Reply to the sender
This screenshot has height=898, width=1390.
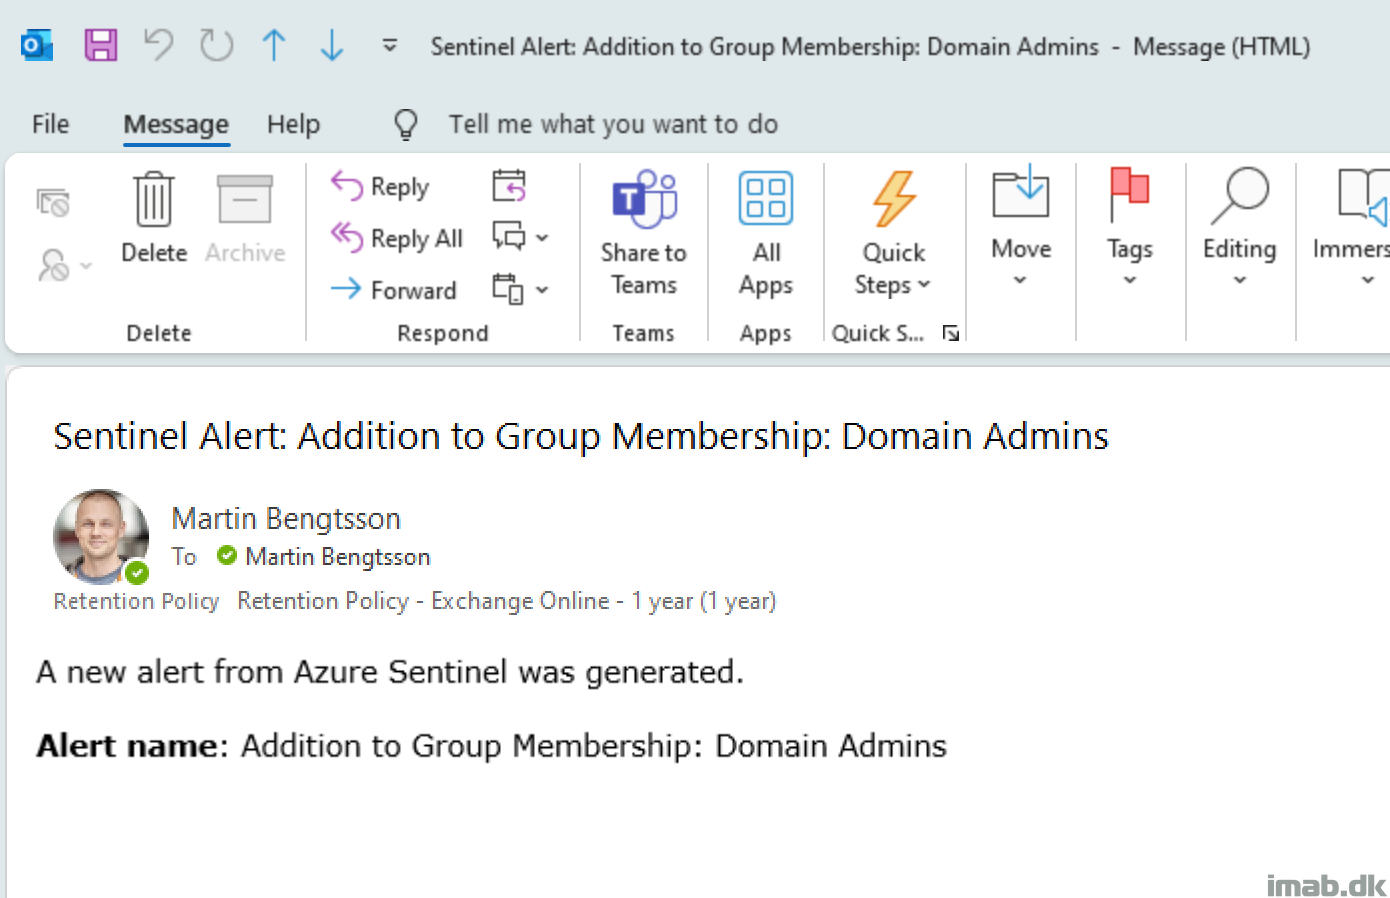pos(380,186)
